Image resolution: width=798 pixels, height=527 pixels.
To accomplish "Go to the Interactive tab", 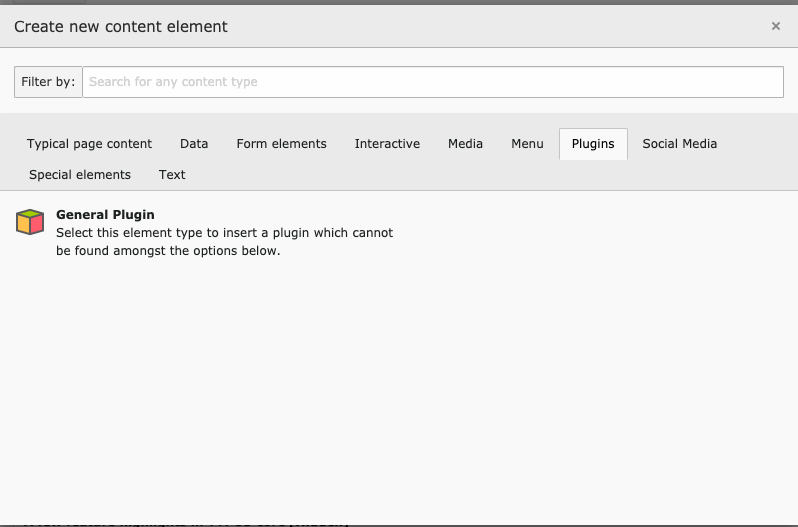I will [x=387, y=144].
